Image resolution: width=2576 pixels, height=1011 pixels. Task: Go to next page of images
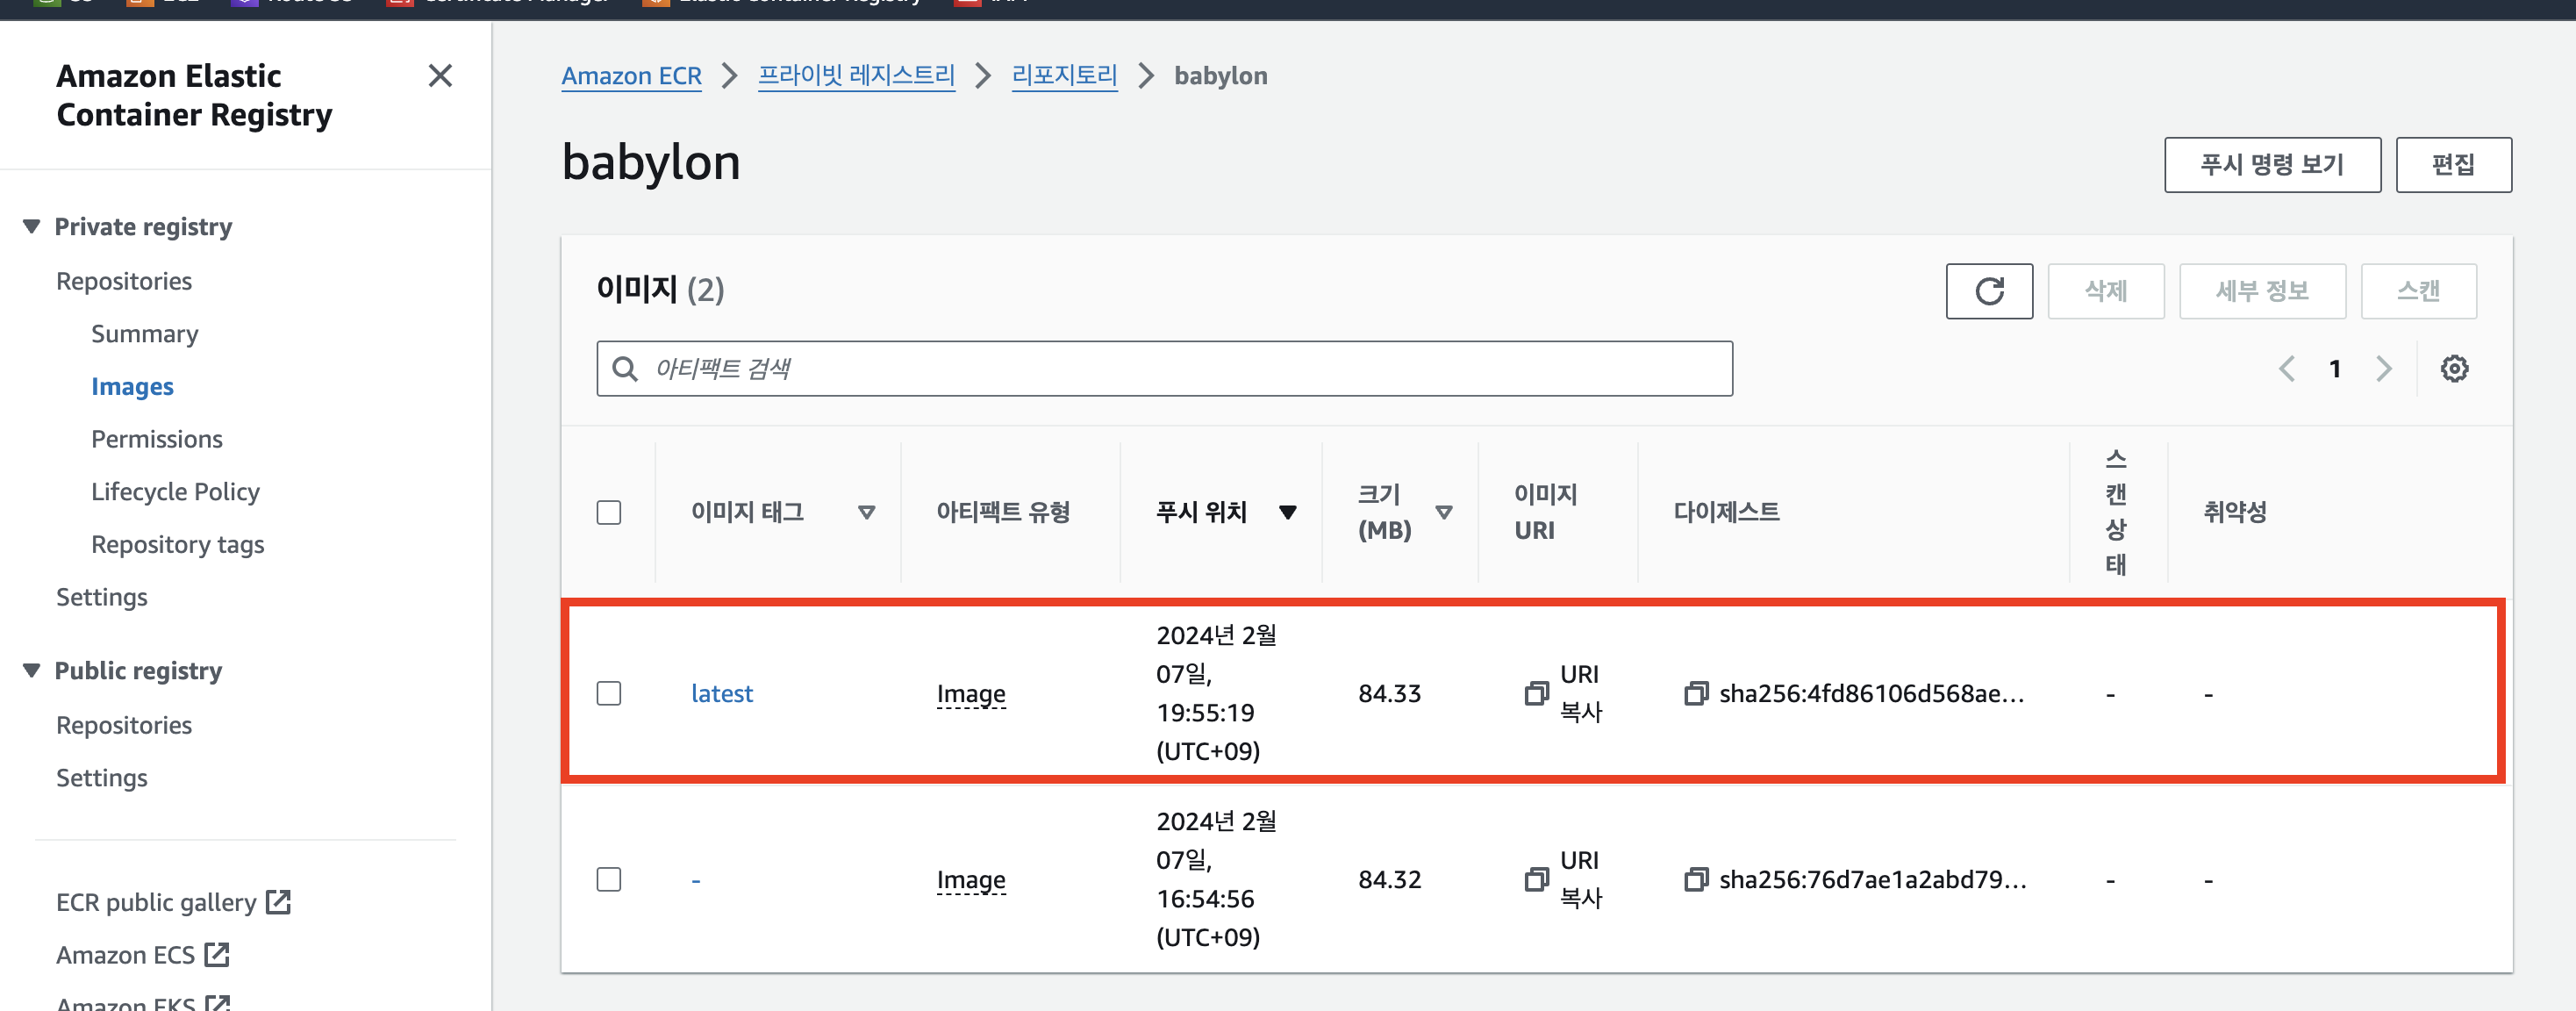coord(2384,369)
